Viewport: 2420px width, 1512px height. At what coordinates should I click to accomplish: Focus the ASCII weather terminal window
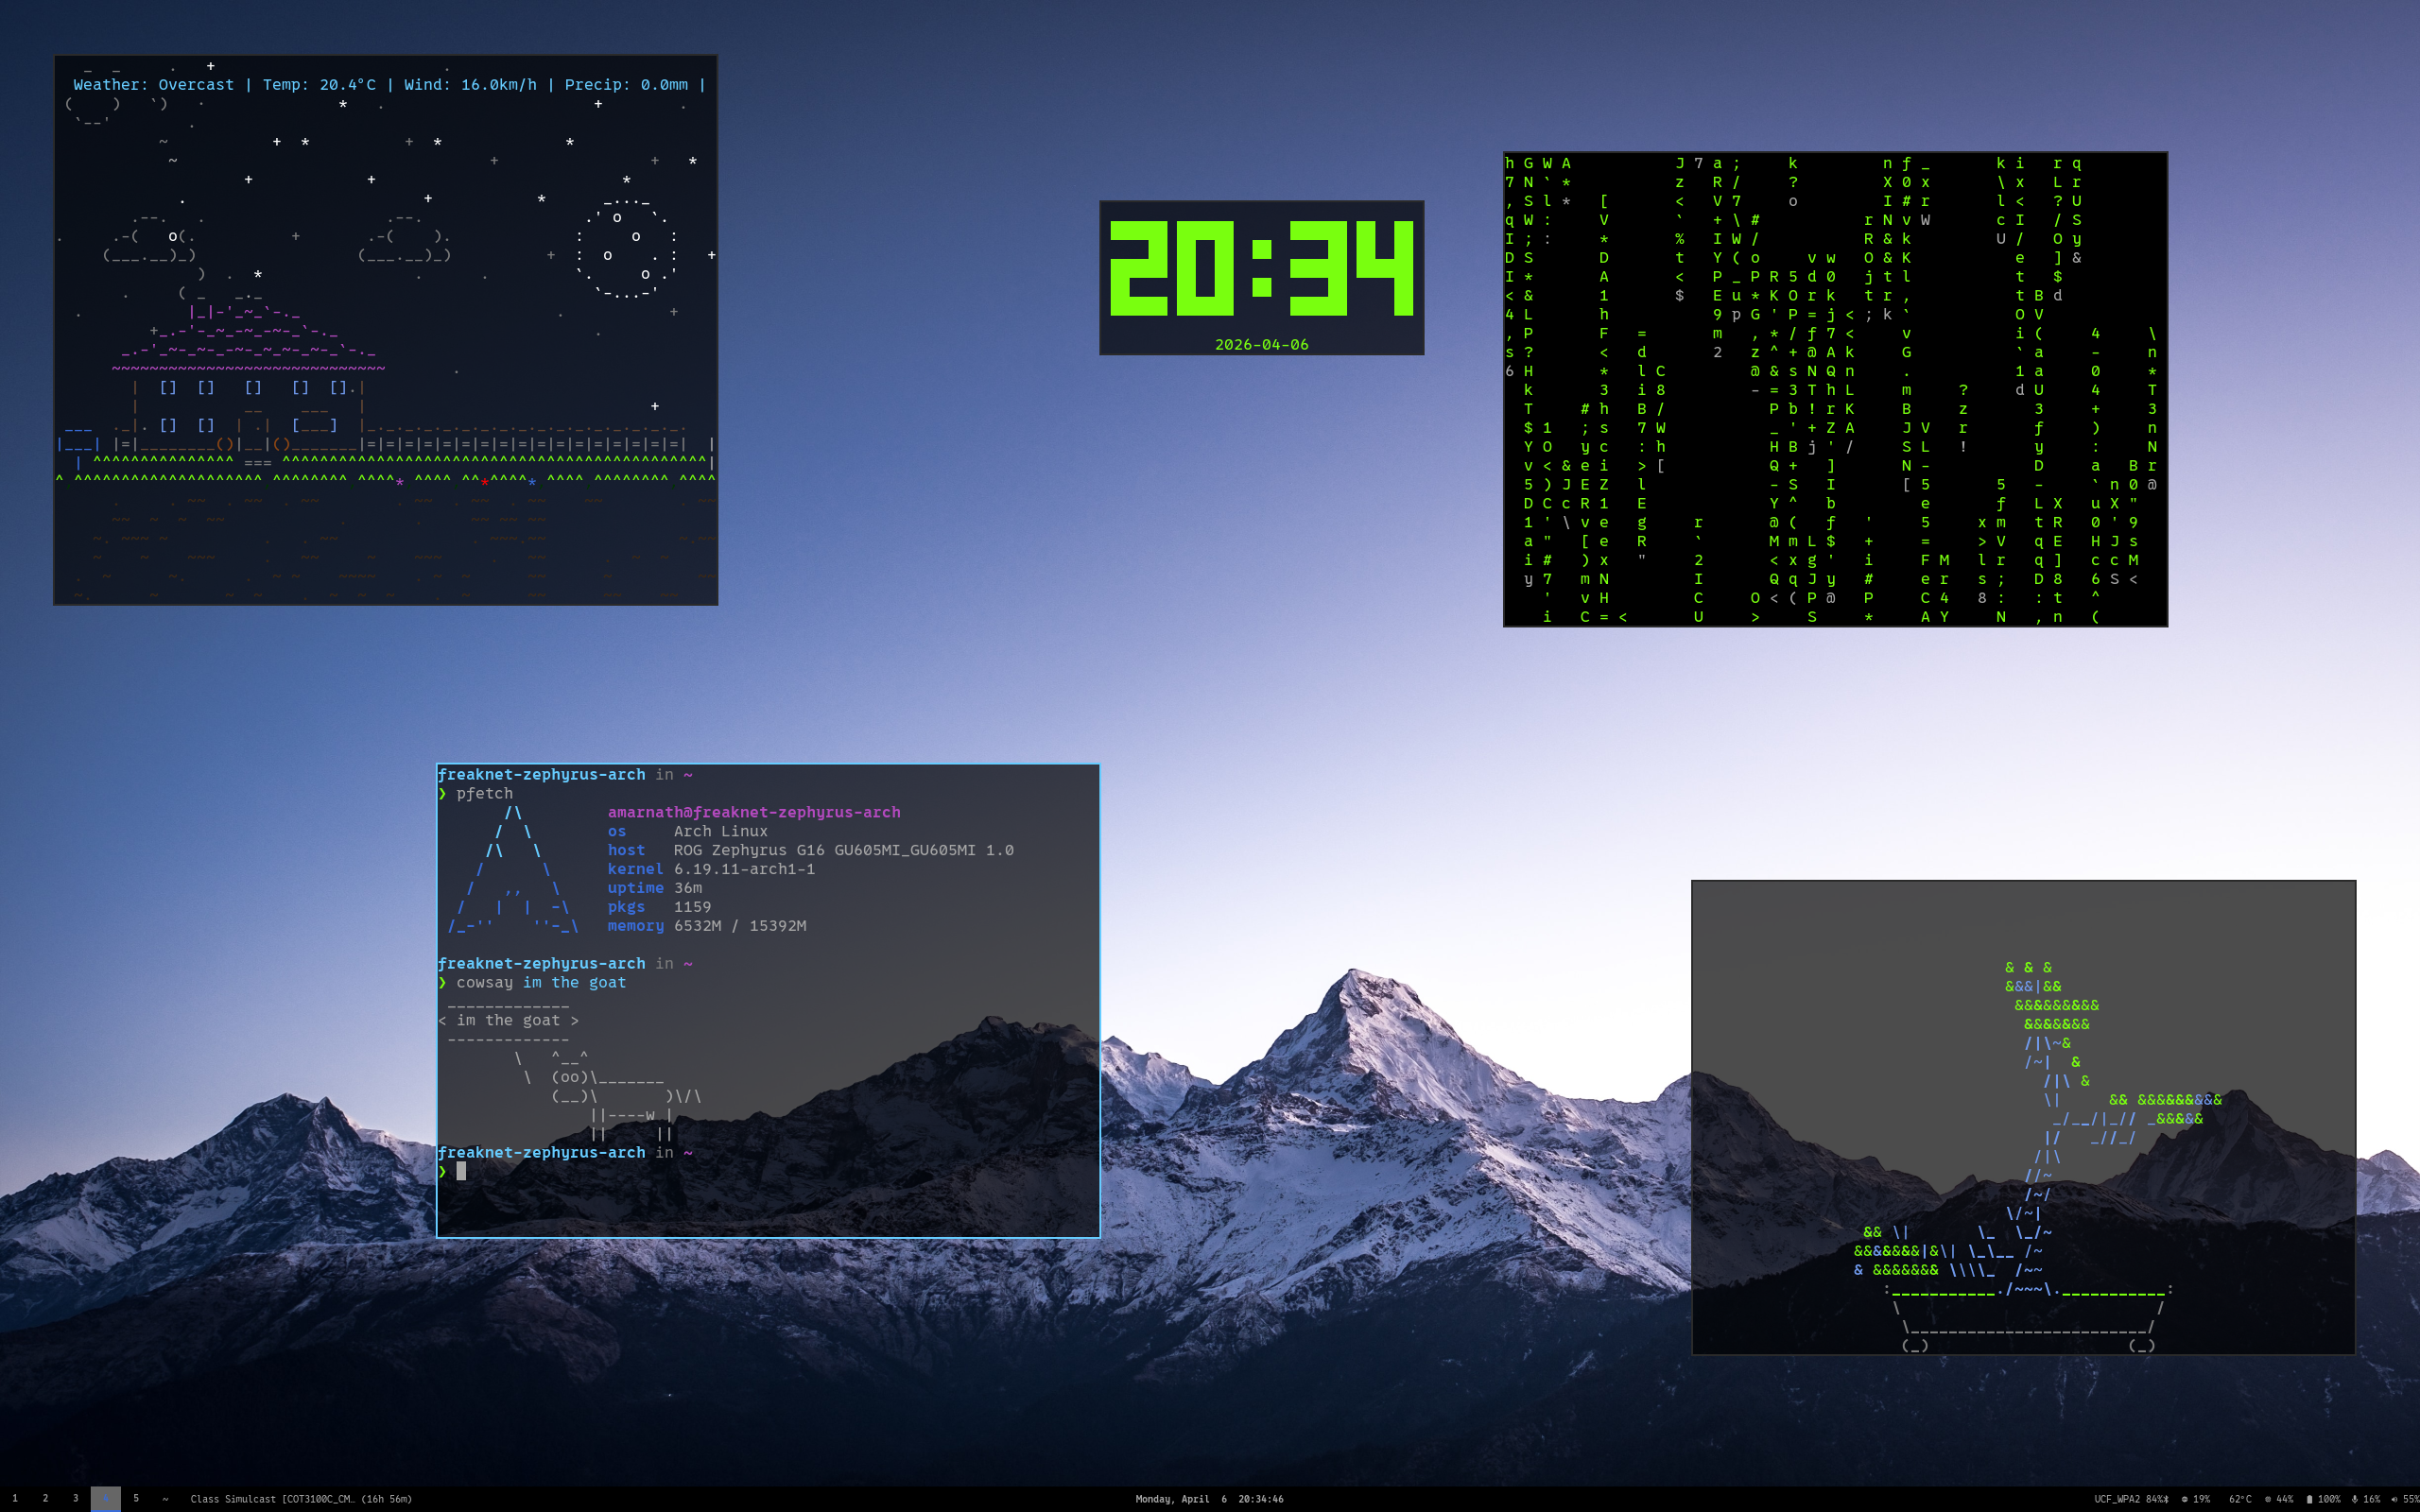[x=385, y=330]
